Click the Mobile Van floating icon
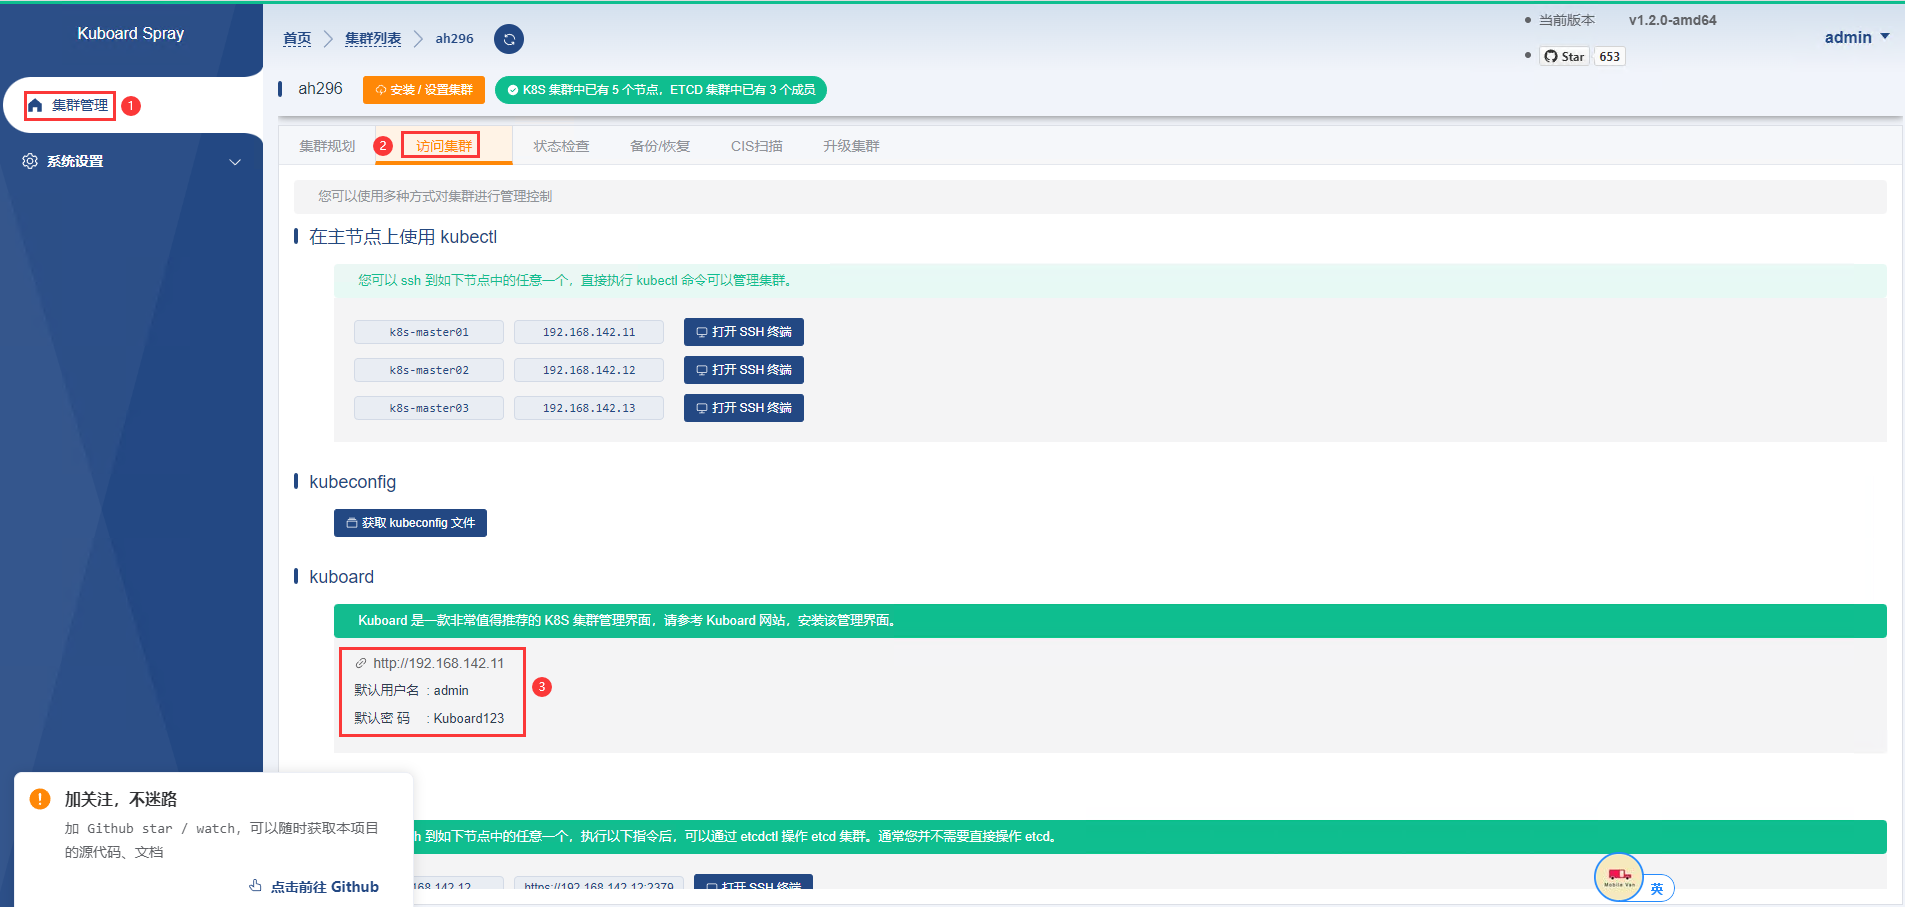Image resolution: width=1905 pixels, height=907 pixels. [1619, 878]
